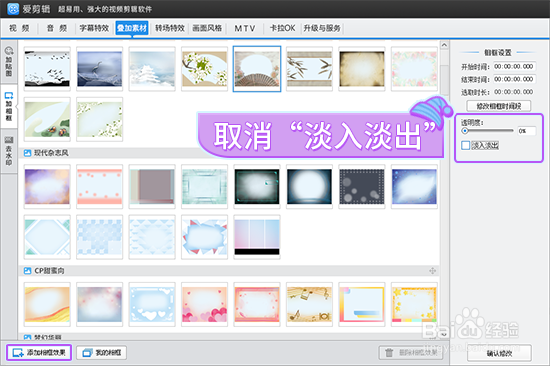Select the soft pink-blue bokeh frame

(100, 305)
